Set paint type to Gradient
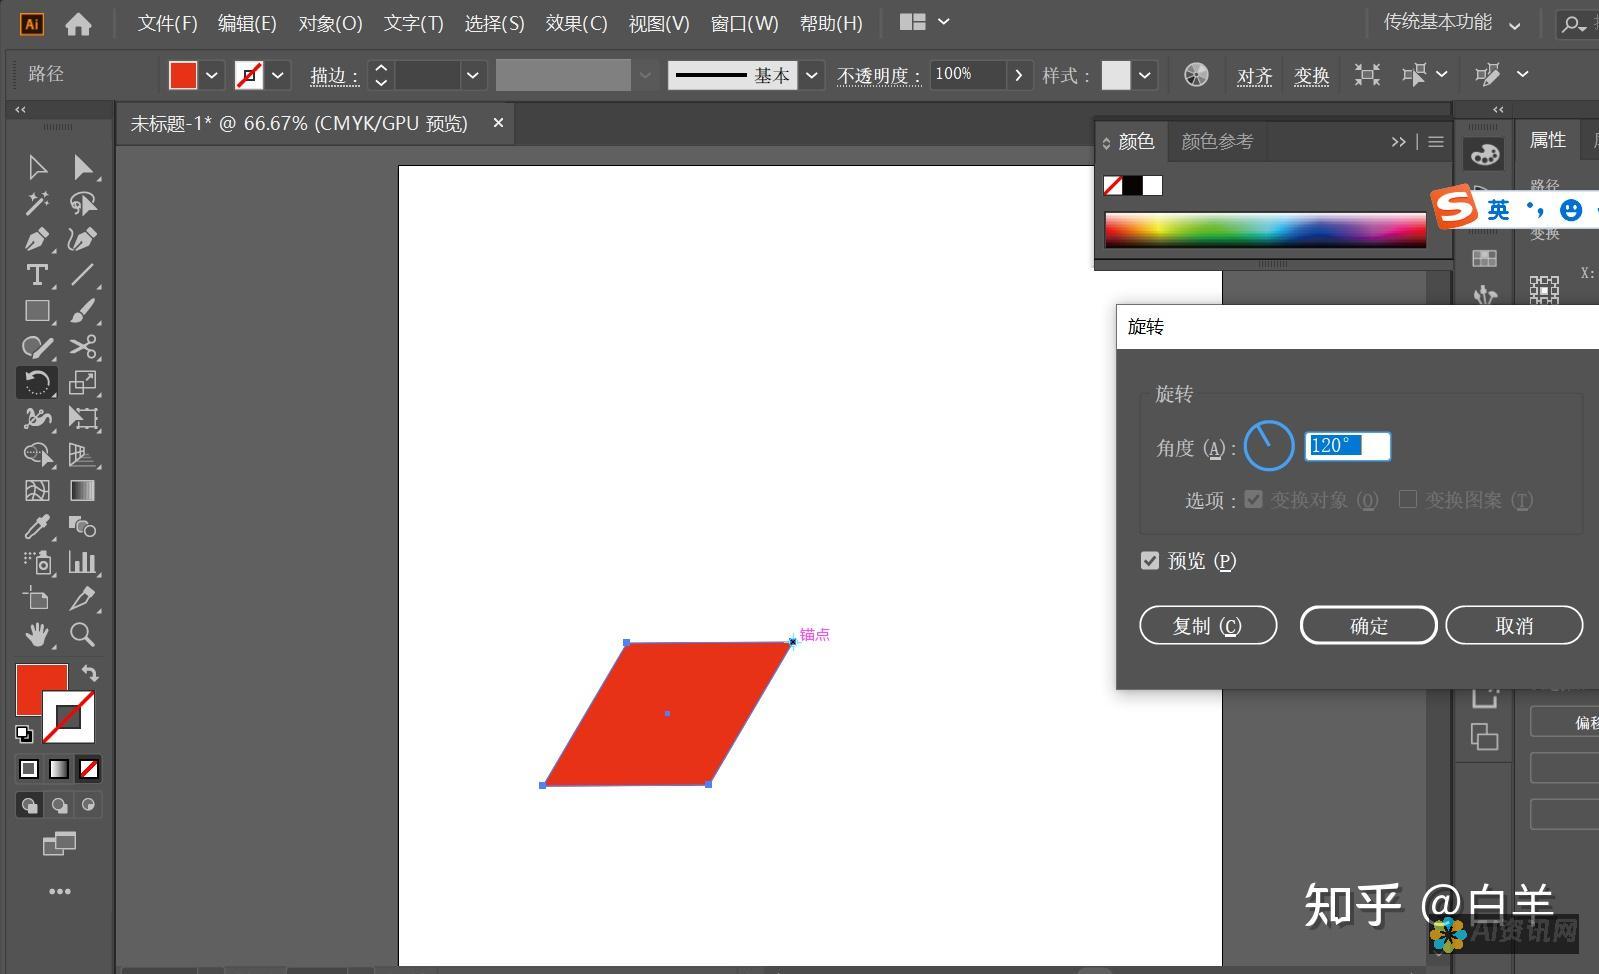Viewport: 1599px width, 974px height. coord(59,769)
